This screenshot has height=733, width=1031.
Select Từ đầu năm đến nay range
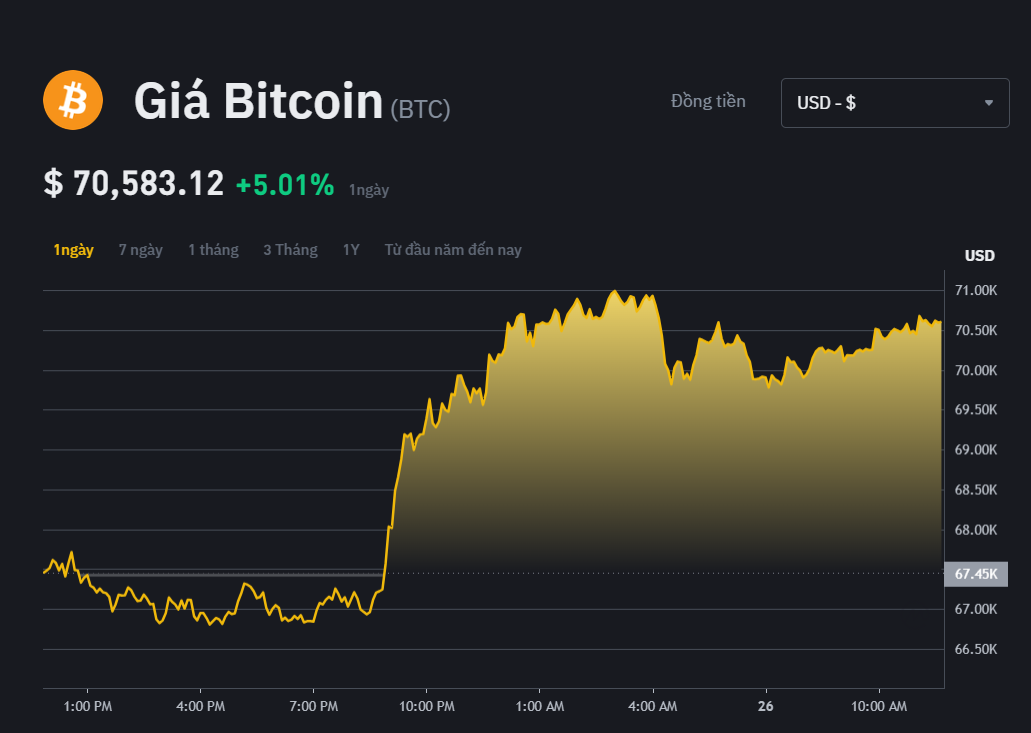(x=452, y=249)
